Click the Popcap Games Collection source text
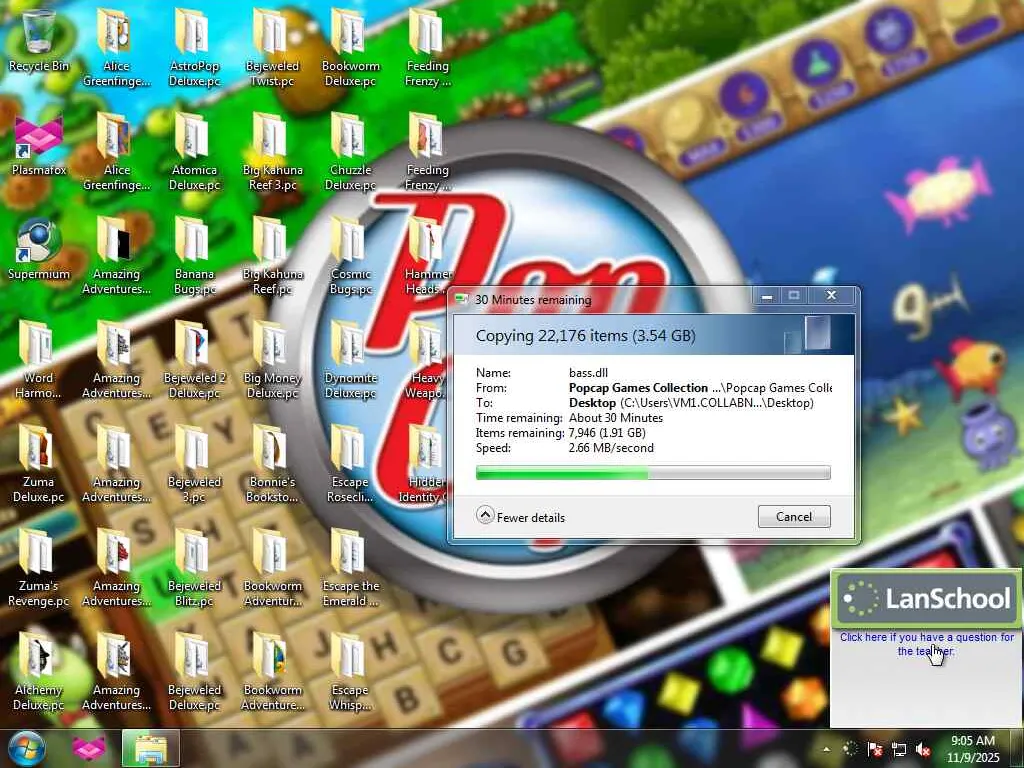 pyautogui.click(x=700, y=387)
